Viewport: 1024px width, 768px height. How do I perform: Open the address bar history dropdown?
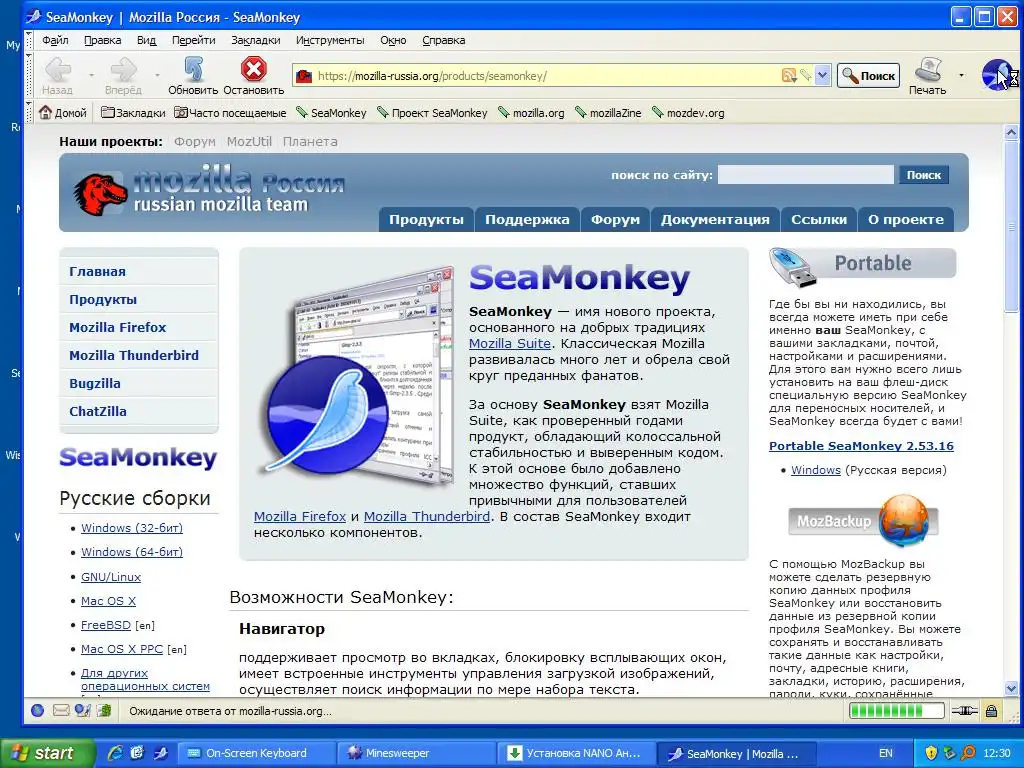coord(822,76)
